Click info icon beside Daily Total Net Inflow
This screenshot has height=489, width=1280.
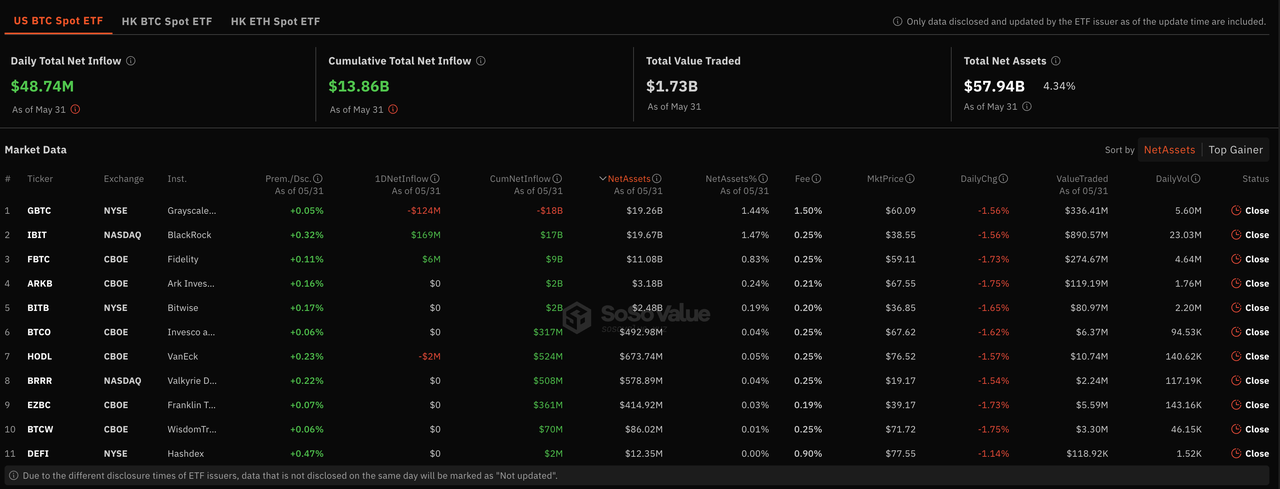pyautogui.click(x=131, y=61)
